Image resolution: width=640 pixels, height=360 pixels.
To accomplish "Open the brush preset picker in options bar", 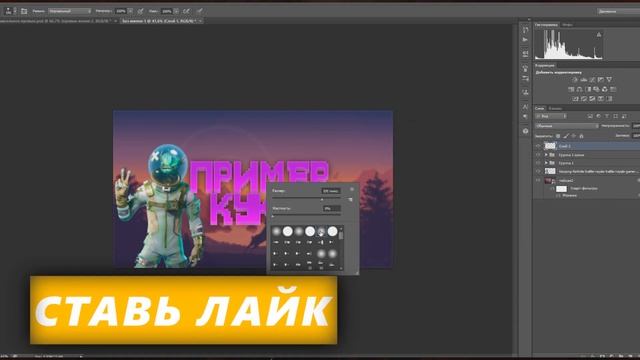I will click(10, 11).
